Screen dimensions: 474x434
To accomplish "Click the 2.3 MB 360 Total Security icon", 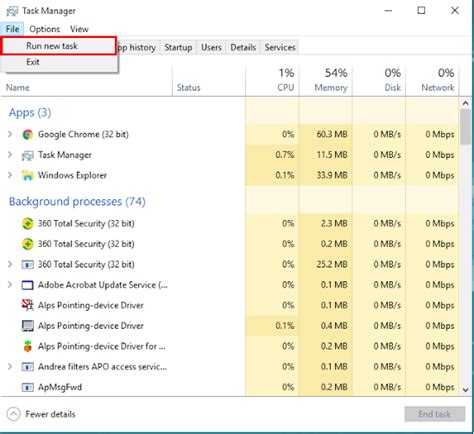I will tap(28, 224).
